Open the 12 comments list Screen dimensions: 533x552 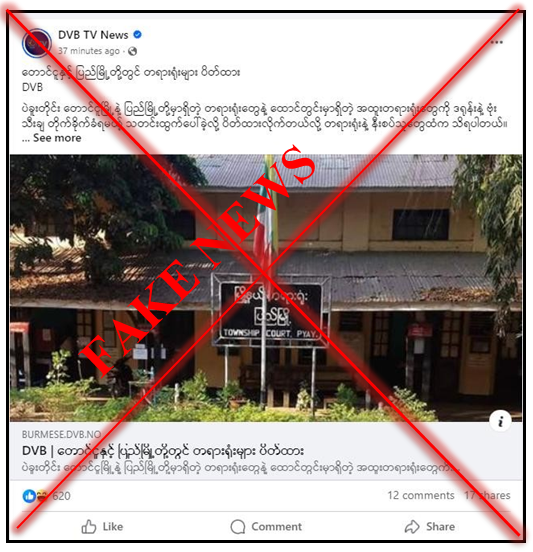tap(421, 495)
